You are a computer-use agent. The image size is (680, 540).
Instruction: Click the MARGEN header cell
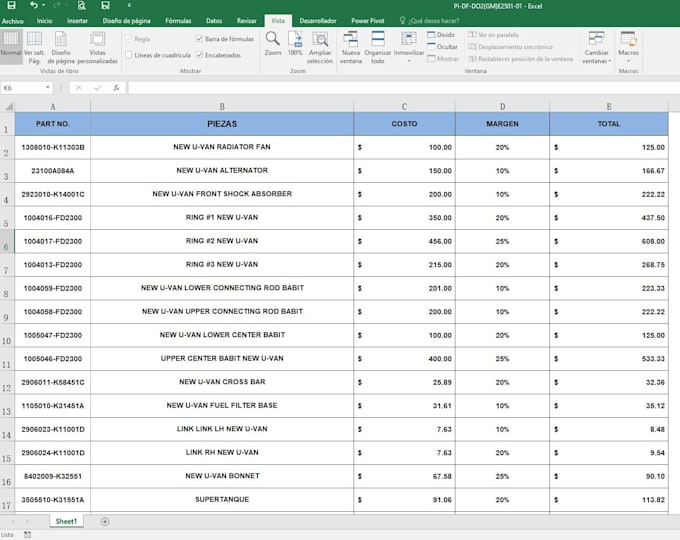[502, 124]
